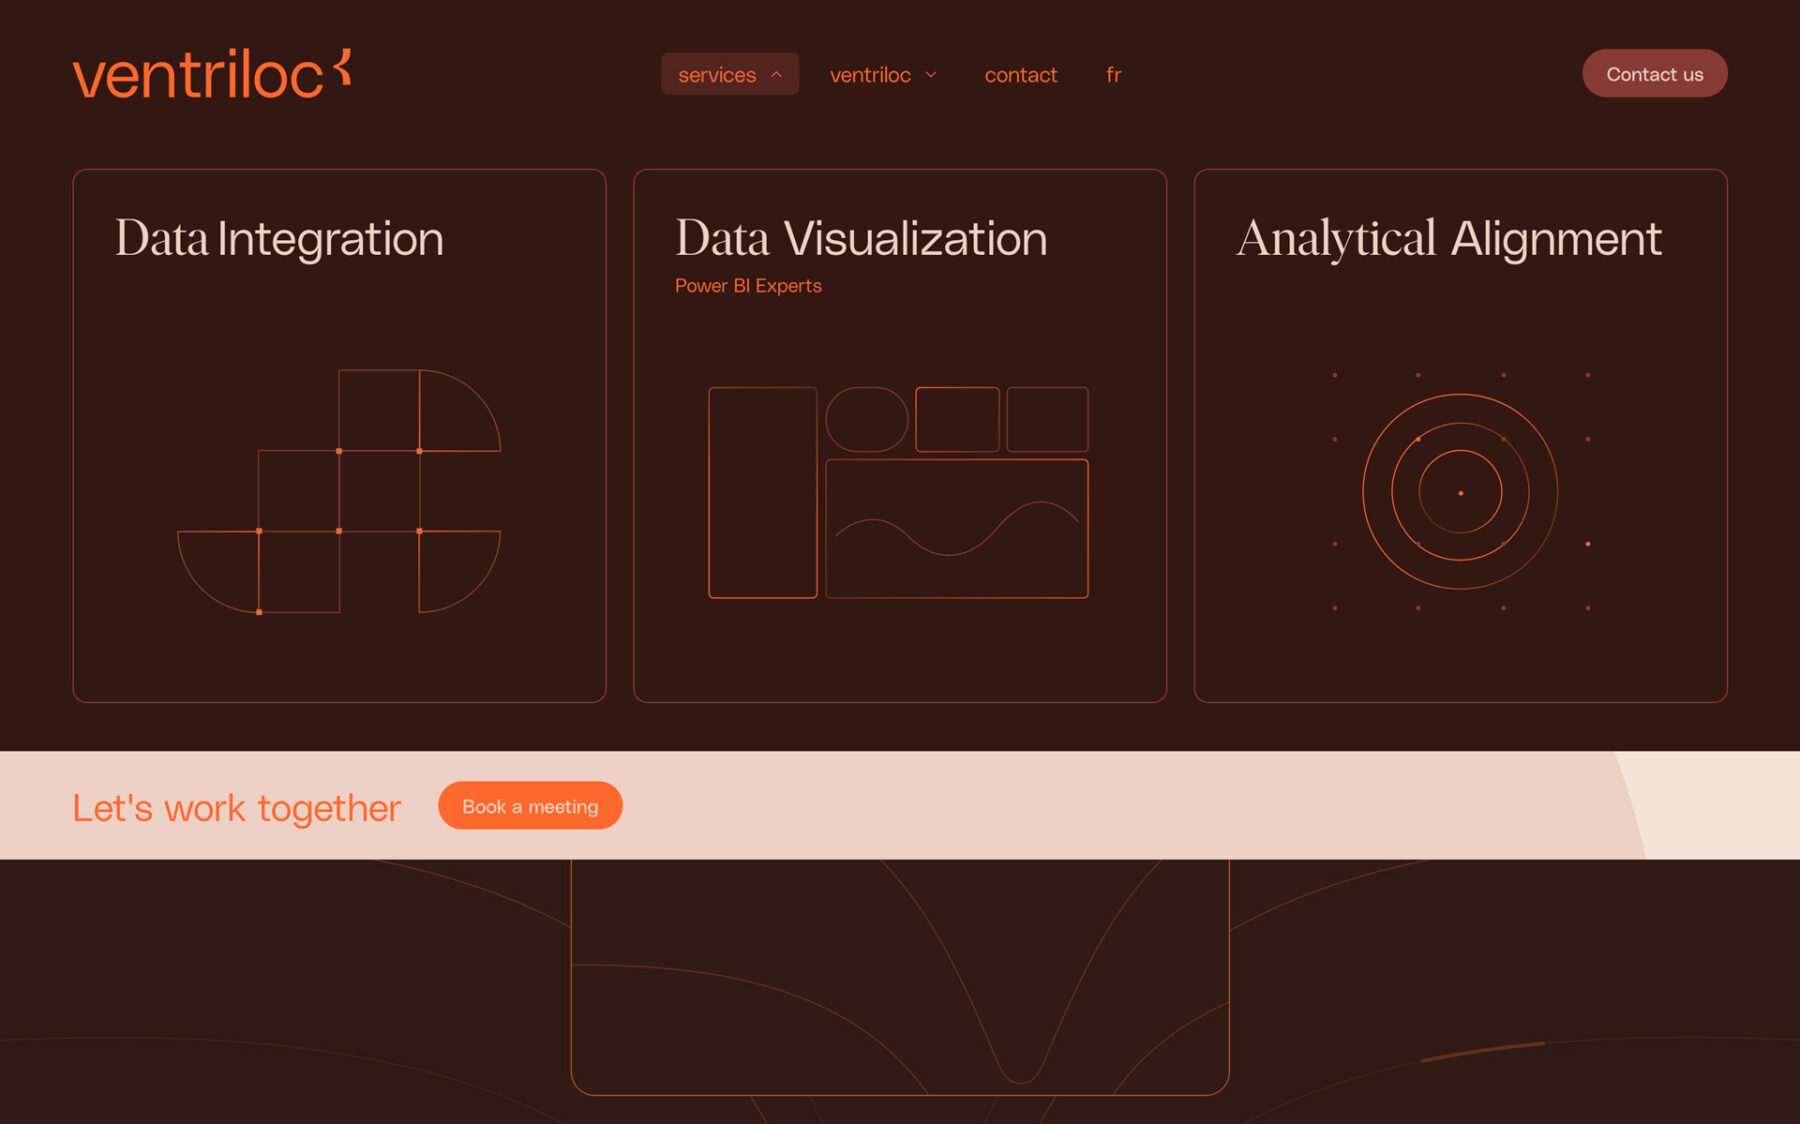
Task: Collapse the services menu chevron
Action: 777,74
